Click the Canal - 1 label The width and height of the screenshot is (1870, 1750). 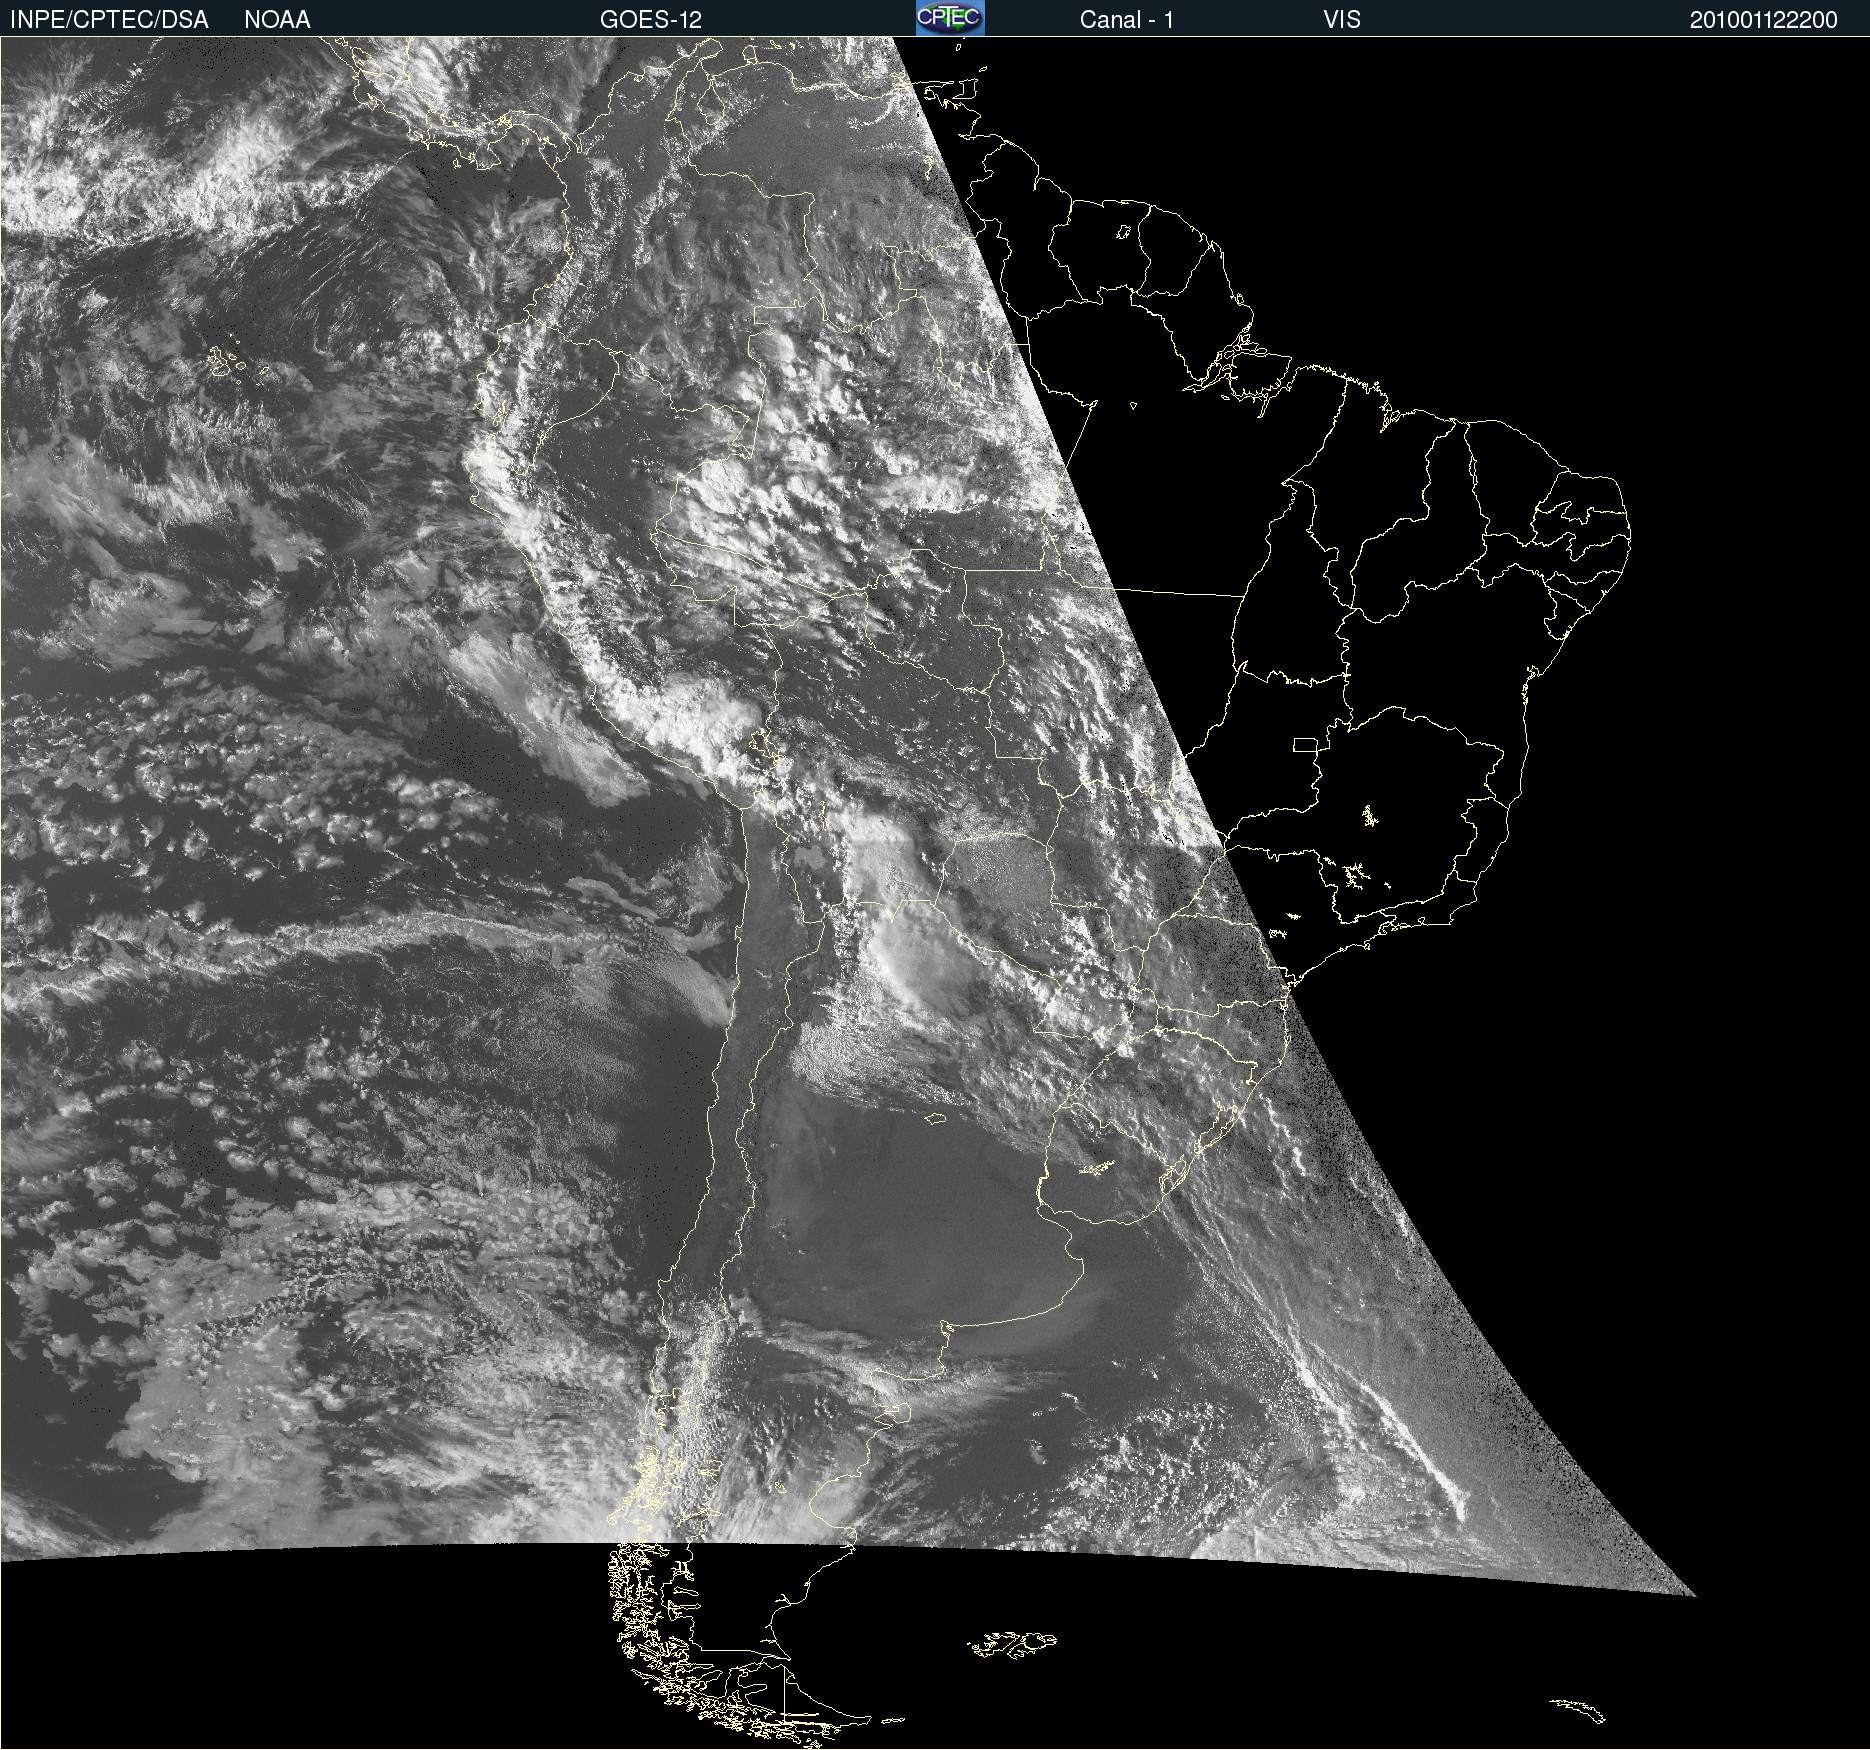[x=1127, y=20]
